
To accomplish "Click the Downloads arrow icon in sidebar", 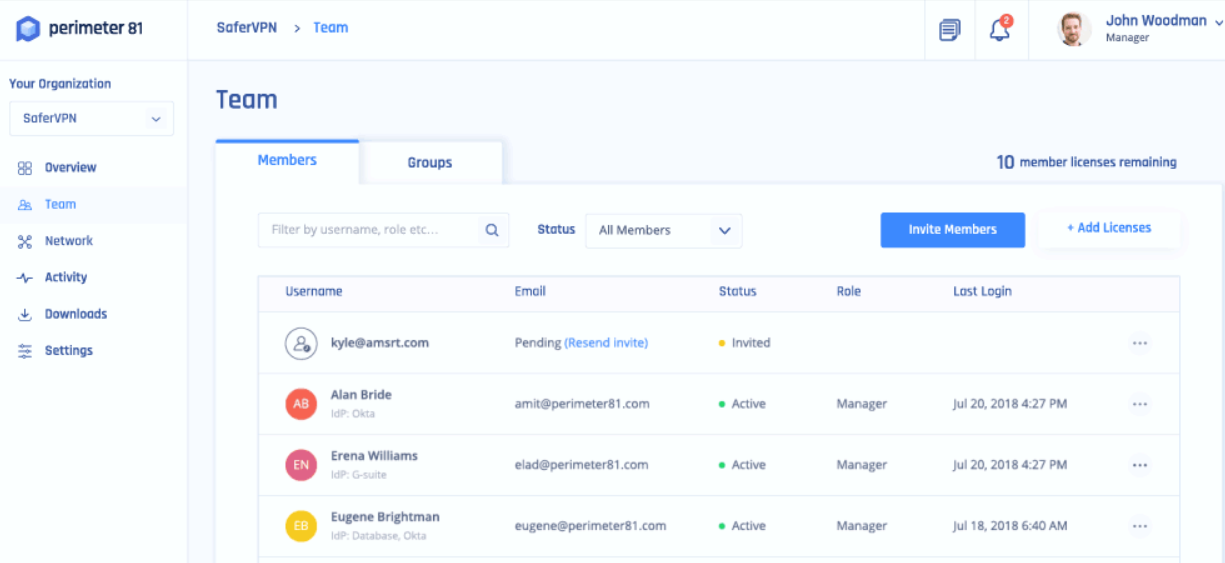I will tap(25, 315).
